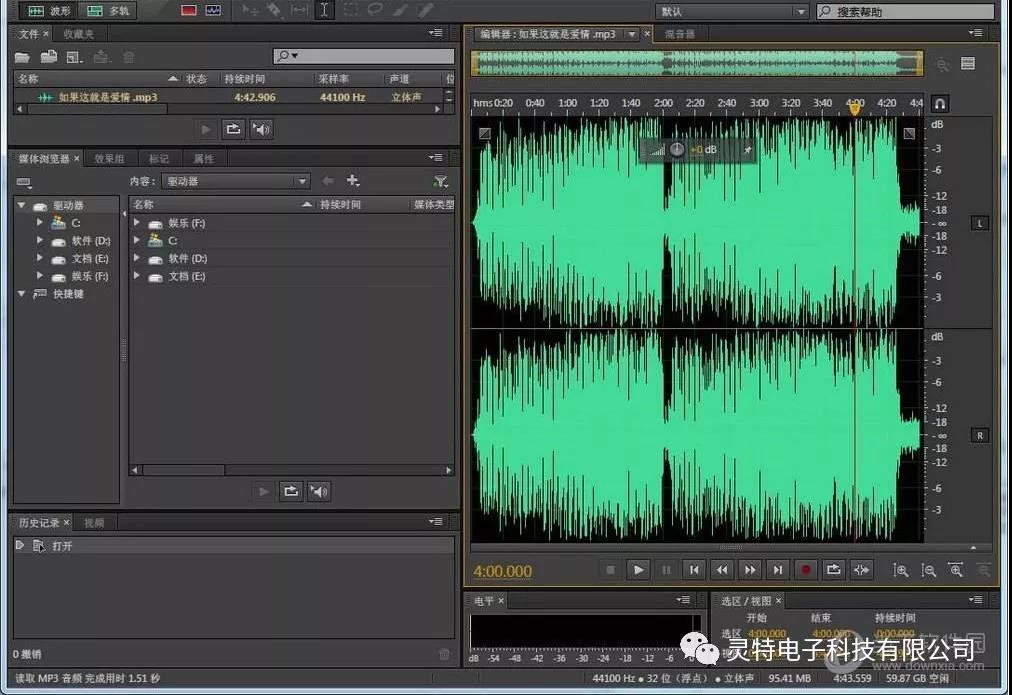Expand the 文档 (E:) drive in left tree
Image resolution: width=1012 pixels, height=695 pixels.
coord(40,258)
